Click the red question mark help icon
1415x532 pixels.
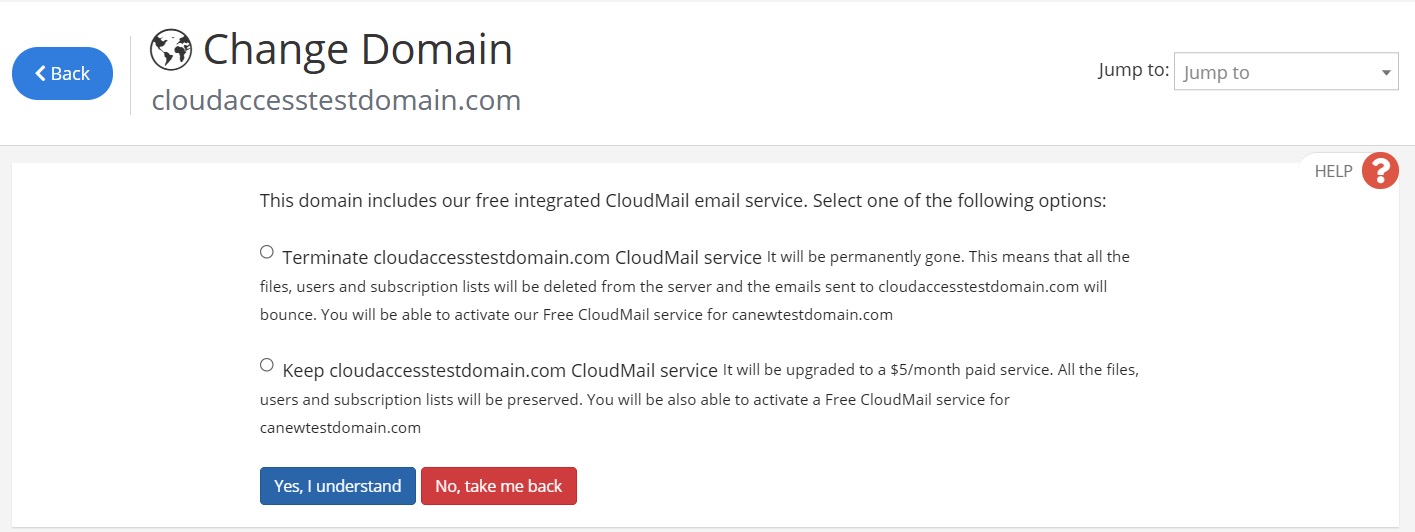point(1380,171)
